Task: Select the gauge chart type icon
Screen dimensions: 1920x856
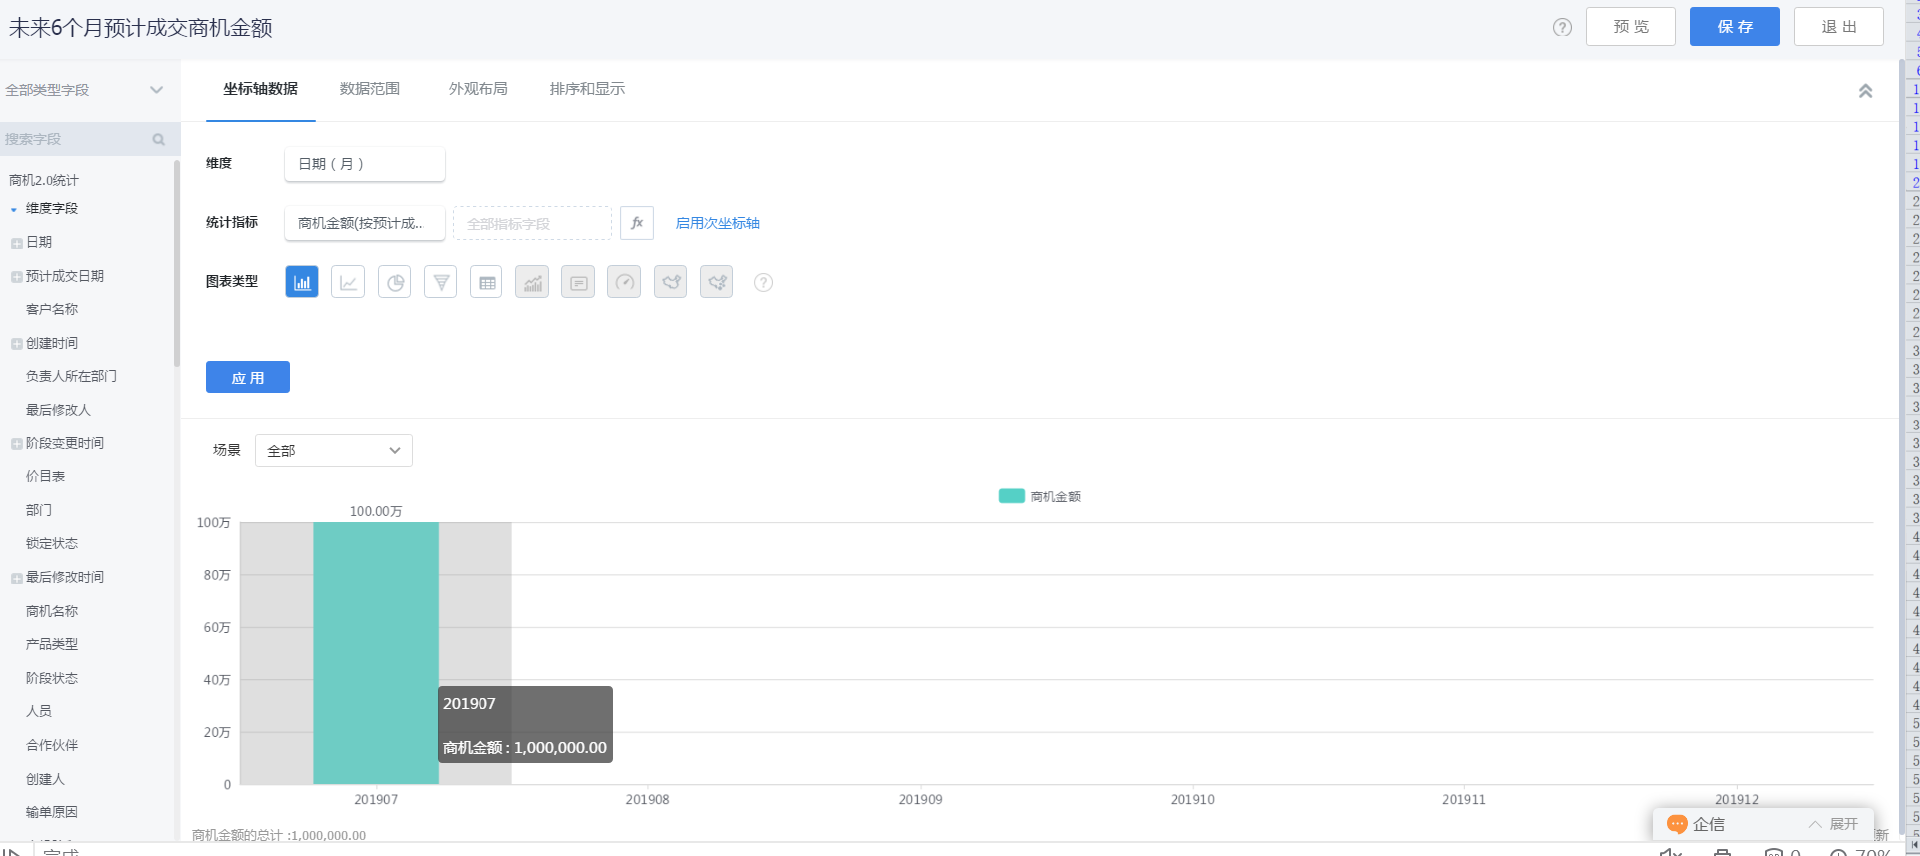Action: [624, 282]
